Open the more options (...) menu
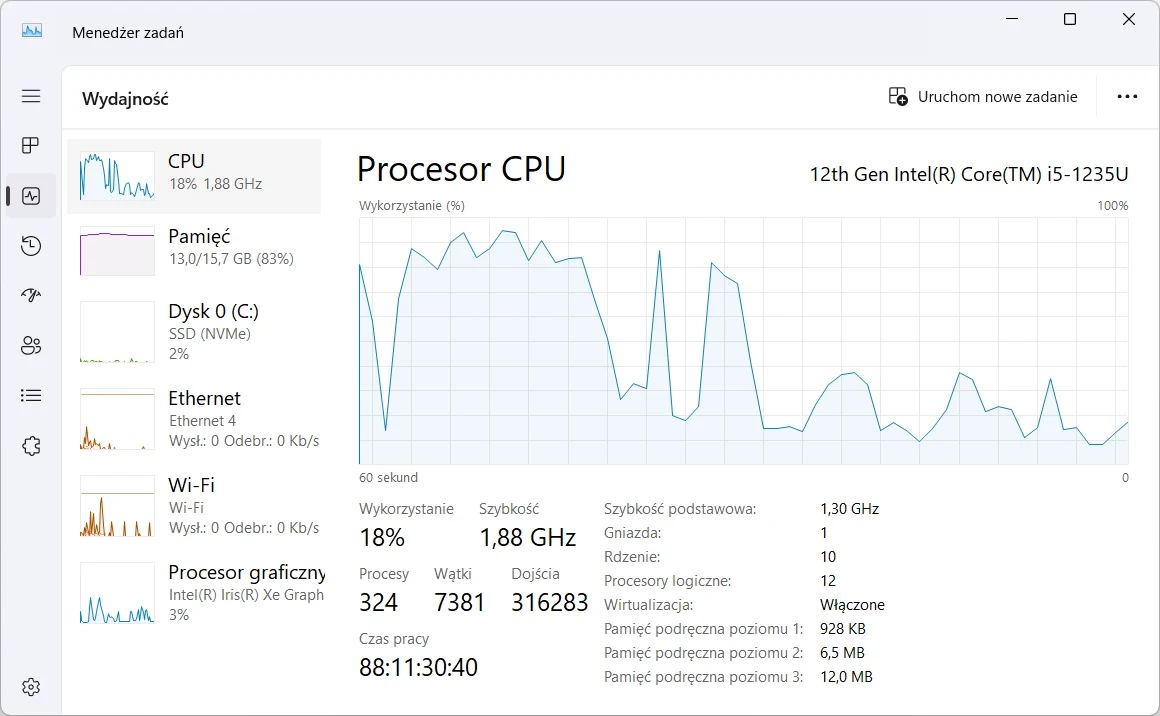The image size is (1160, 716). coord(1128,96)
